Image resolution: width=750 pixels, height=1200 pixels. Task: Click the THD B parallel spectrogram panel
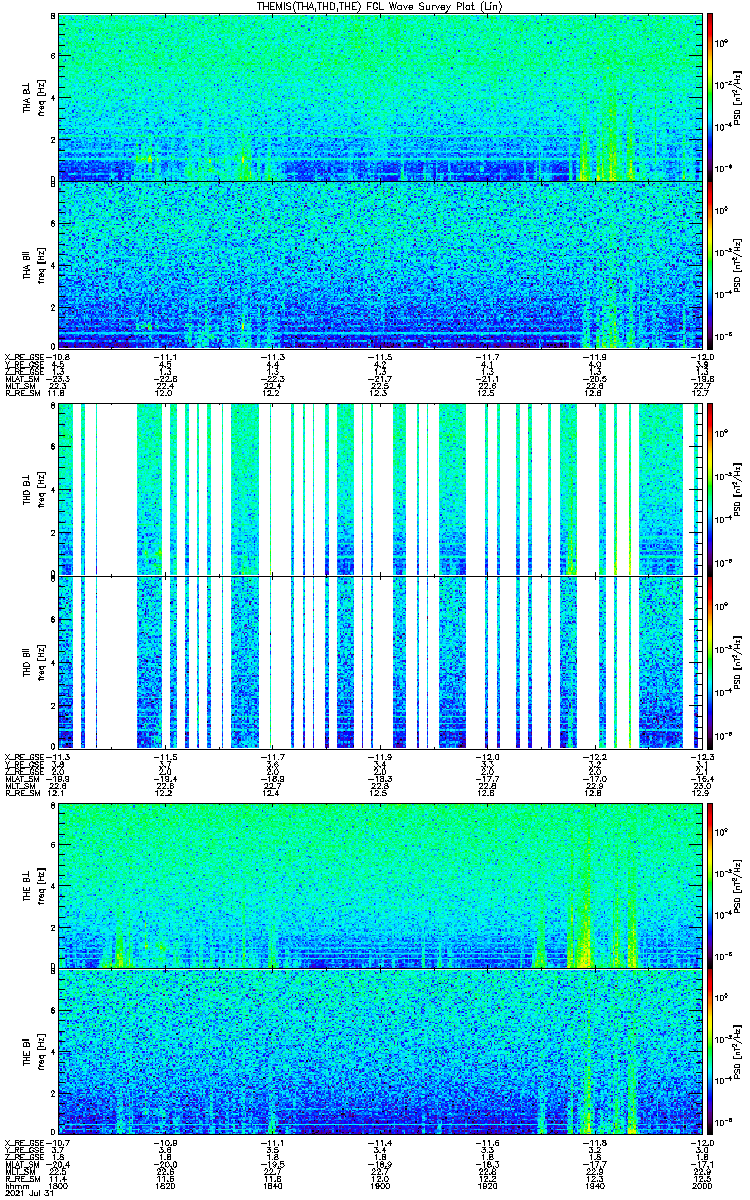point(382,661)
